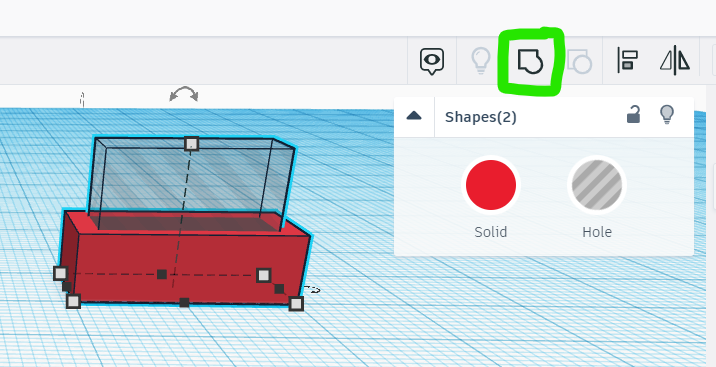Click the white corner handle at the box's front-right bottom
Viewport: 716px width, 367px height.
coord(296,304)
